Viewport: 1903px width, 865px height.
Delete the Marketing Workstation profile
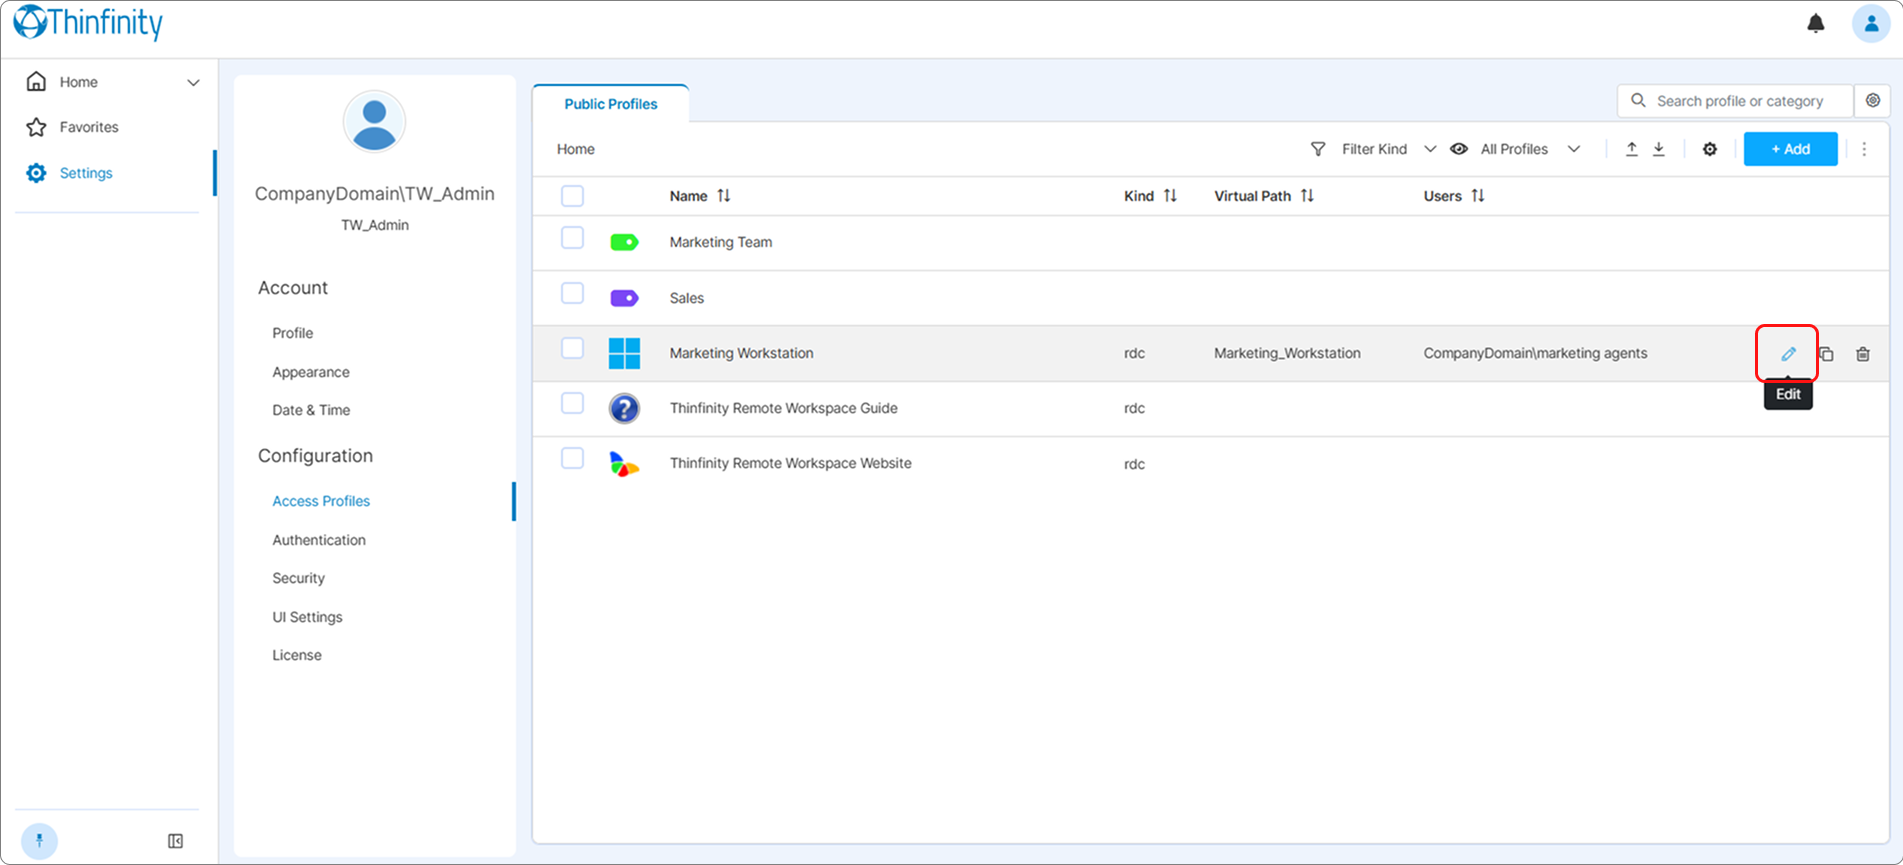click(1863, 353)
